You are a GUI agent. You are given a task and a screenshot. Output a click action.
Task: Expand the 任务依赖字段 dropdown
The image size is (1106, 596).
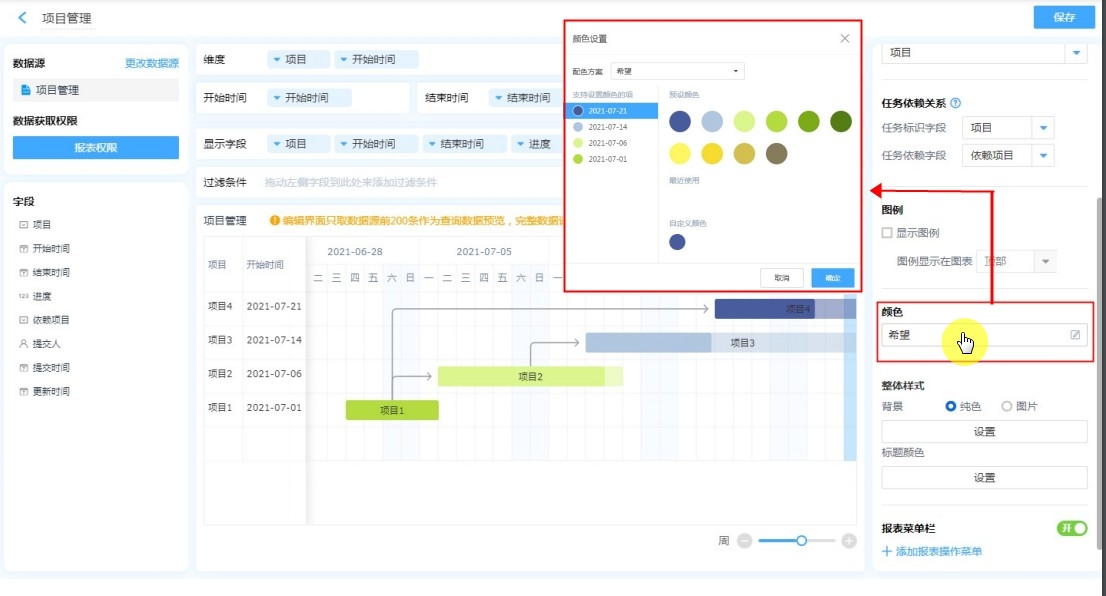click(1043, 155)
